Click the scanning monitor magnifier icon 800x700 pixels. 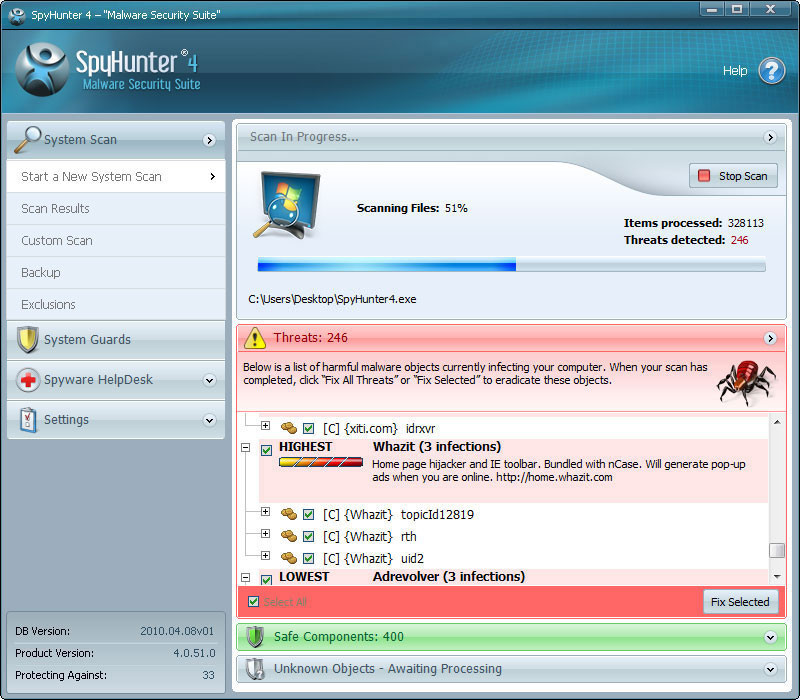(288, 205)
